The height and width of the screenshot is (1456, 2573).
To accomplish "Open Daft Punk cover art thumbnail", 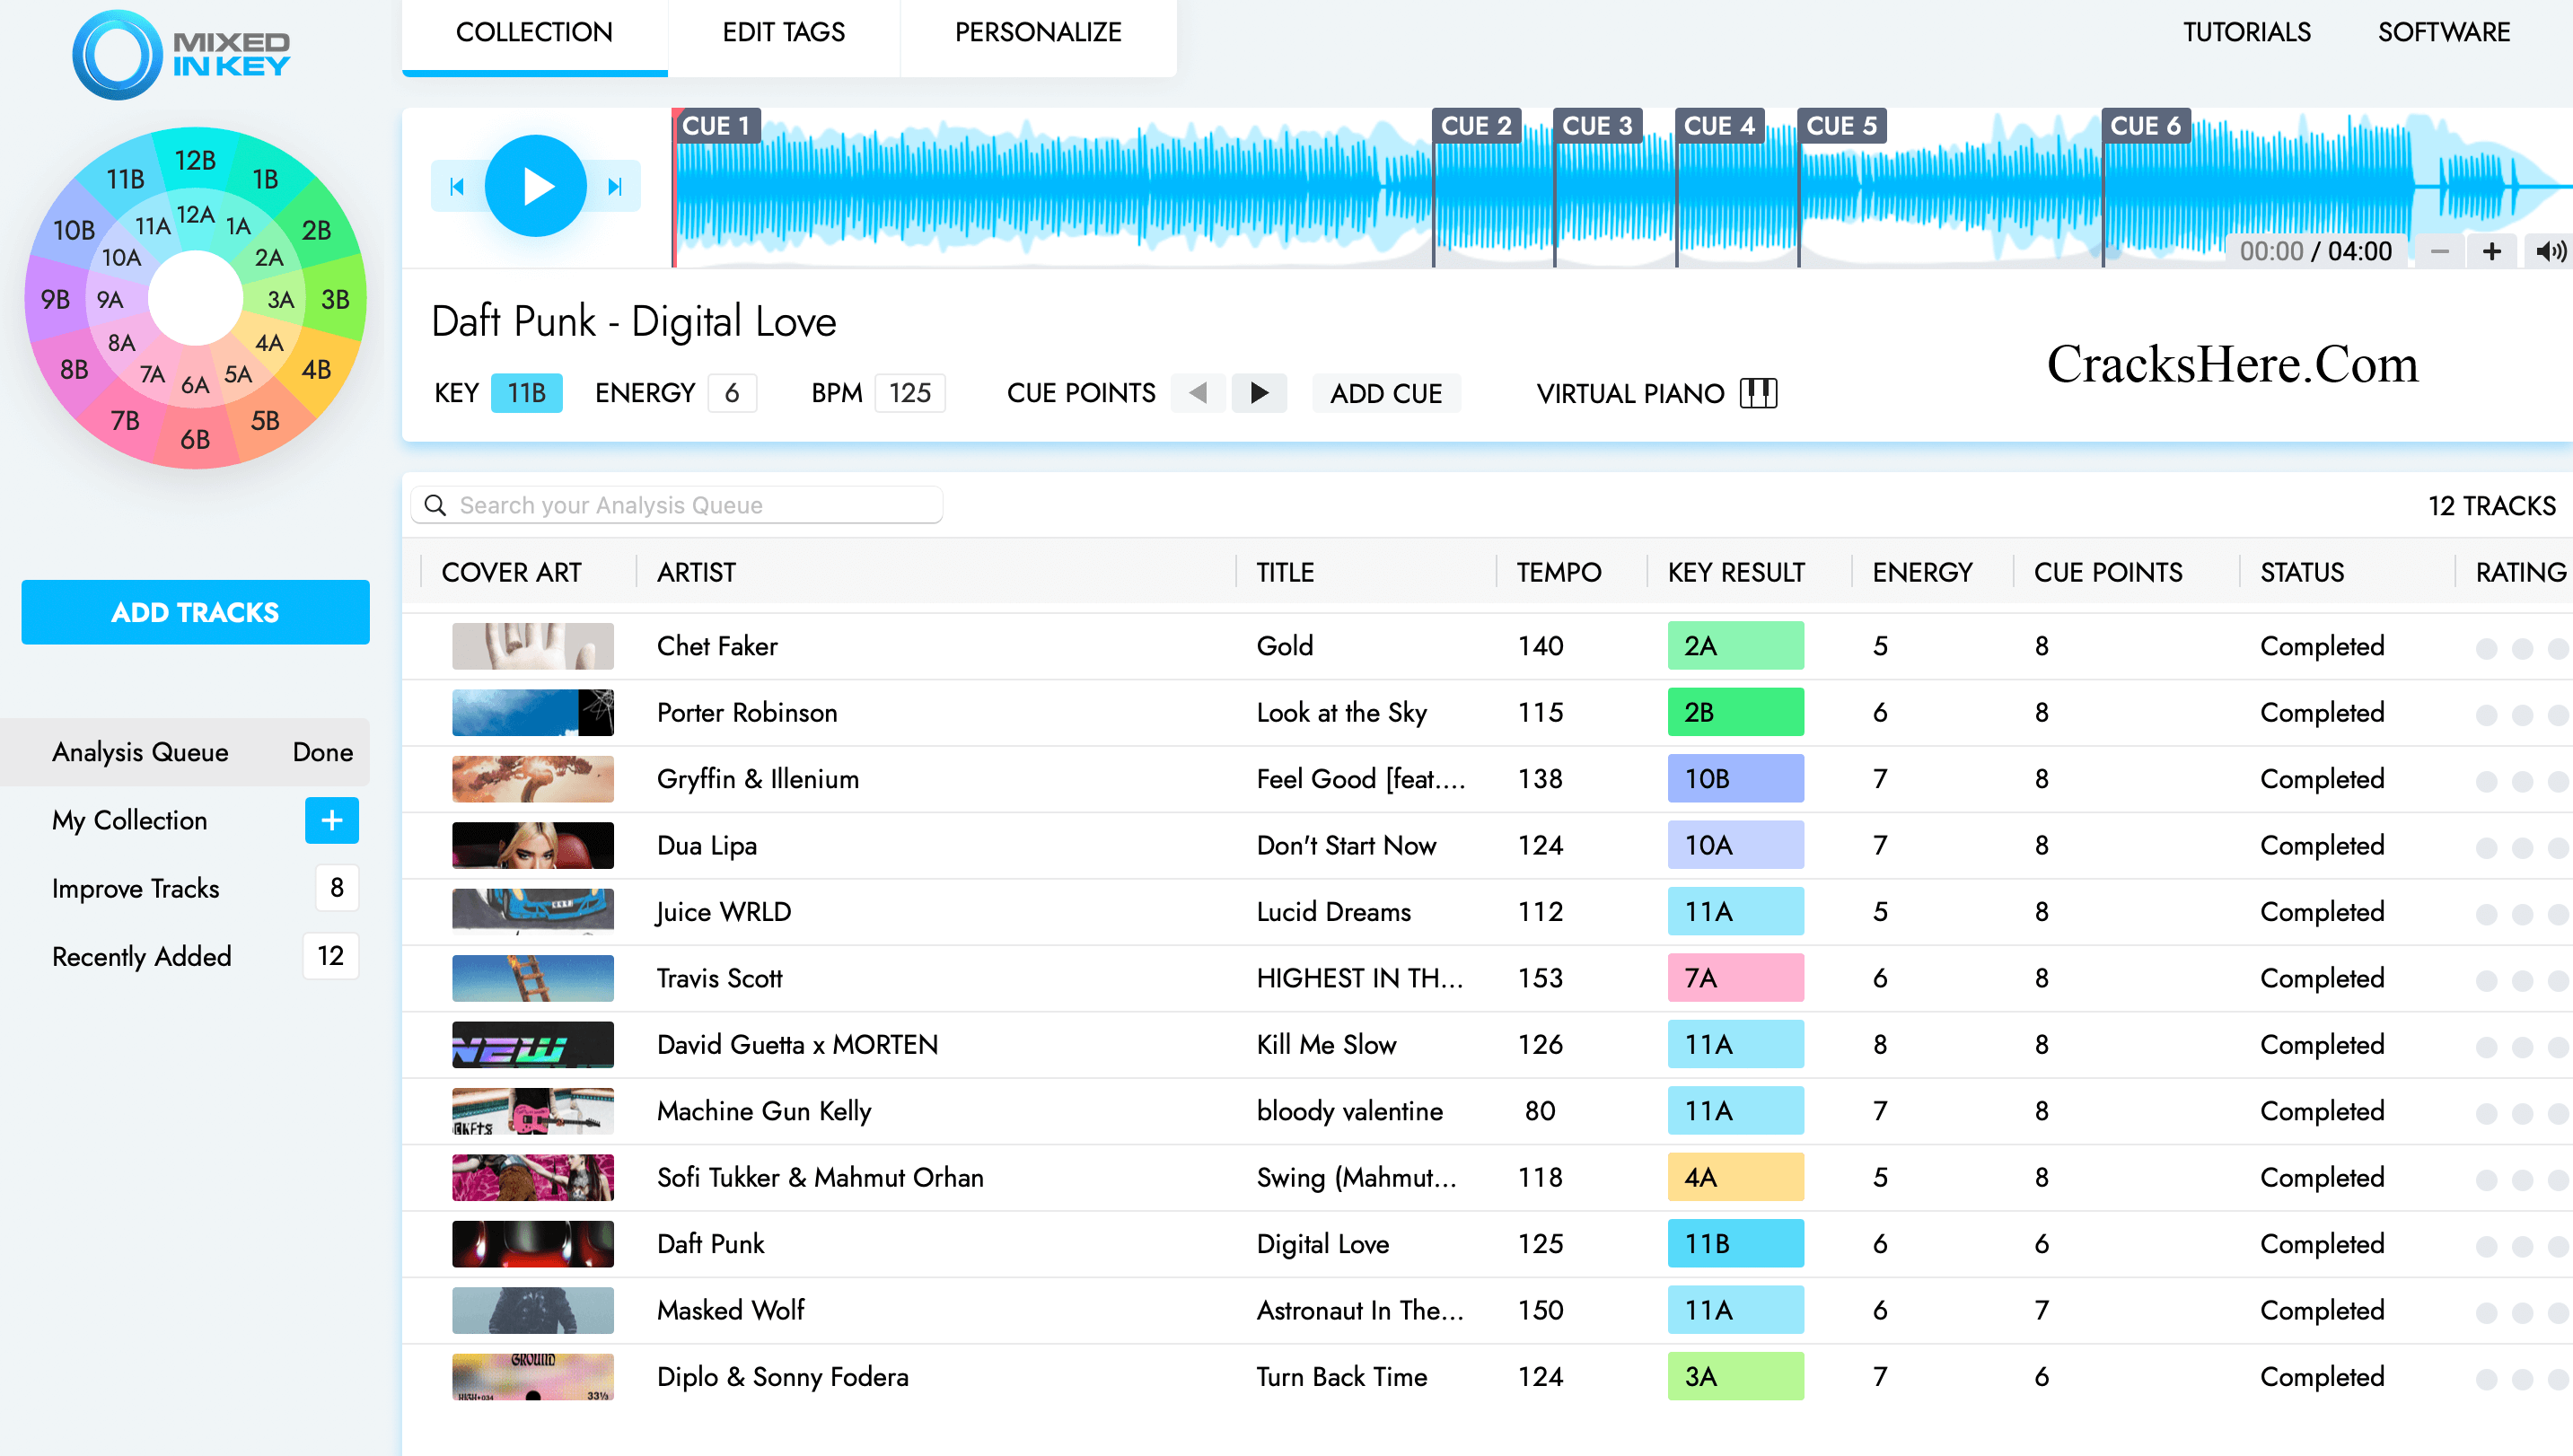I will 533,1244.
